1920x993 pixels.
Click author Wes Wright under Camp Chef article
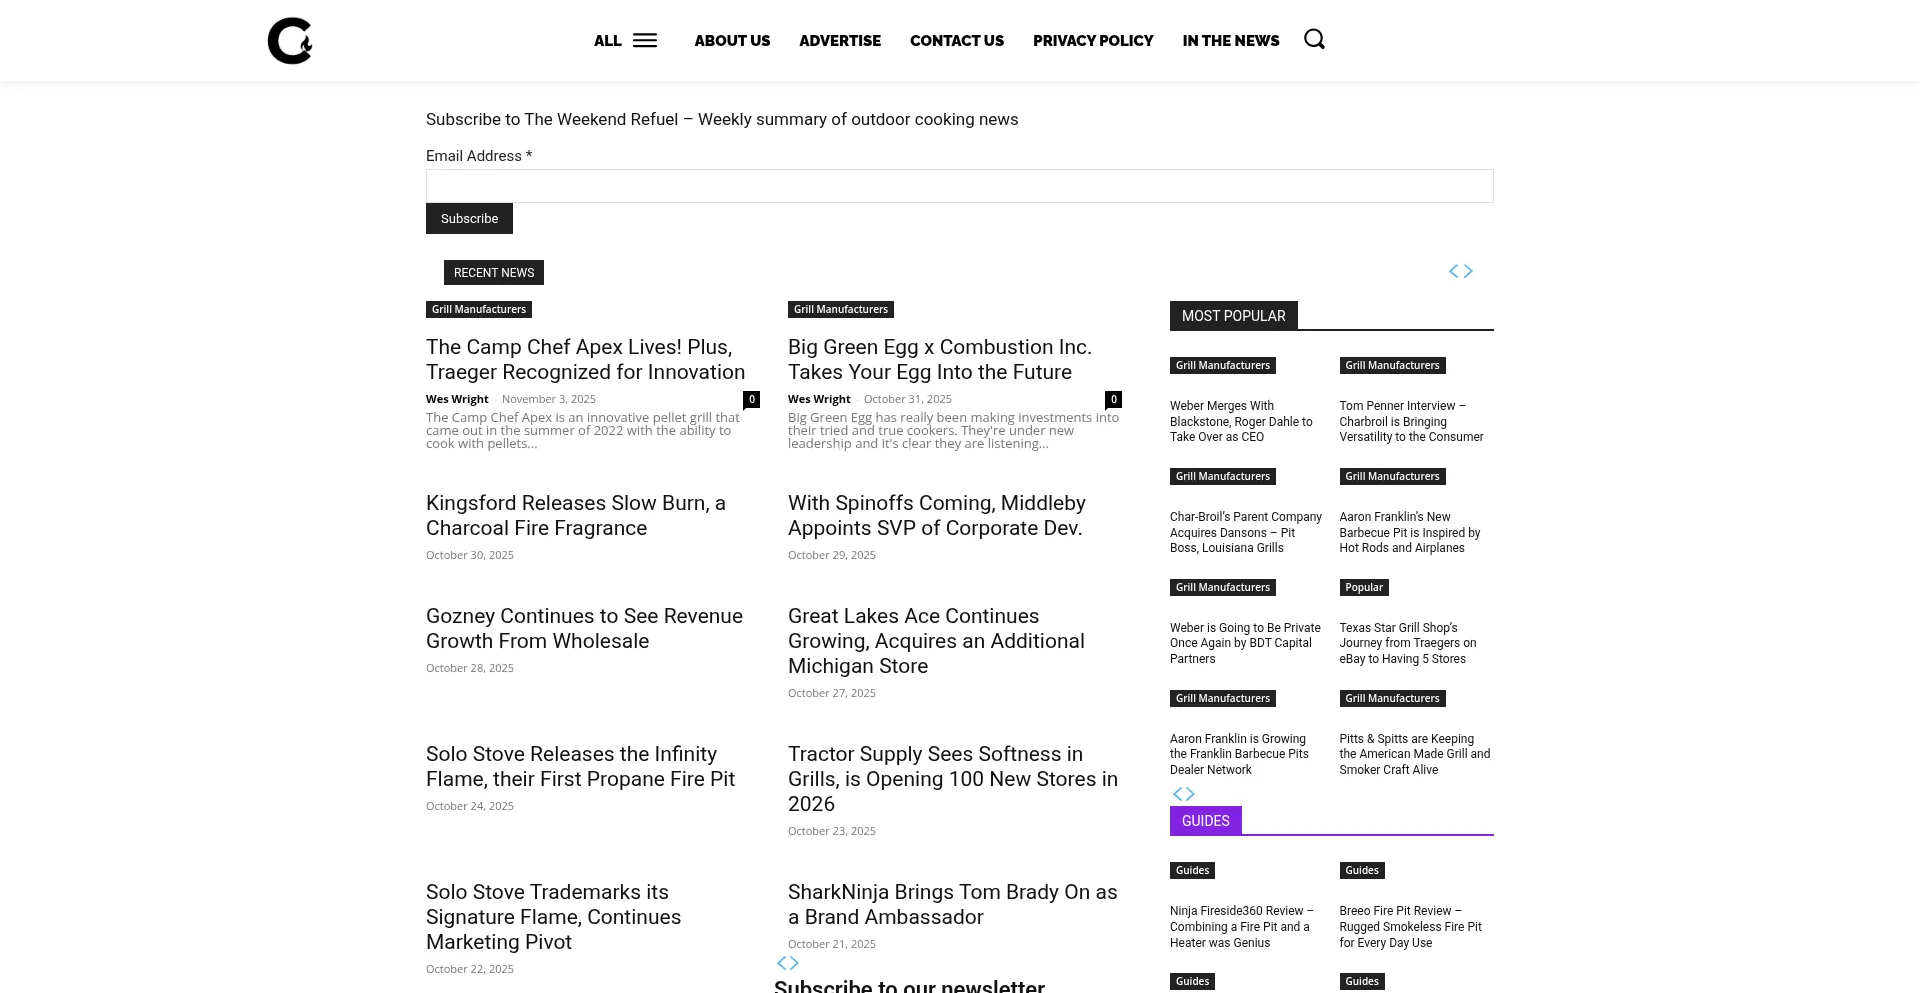(x=457, y=399)
